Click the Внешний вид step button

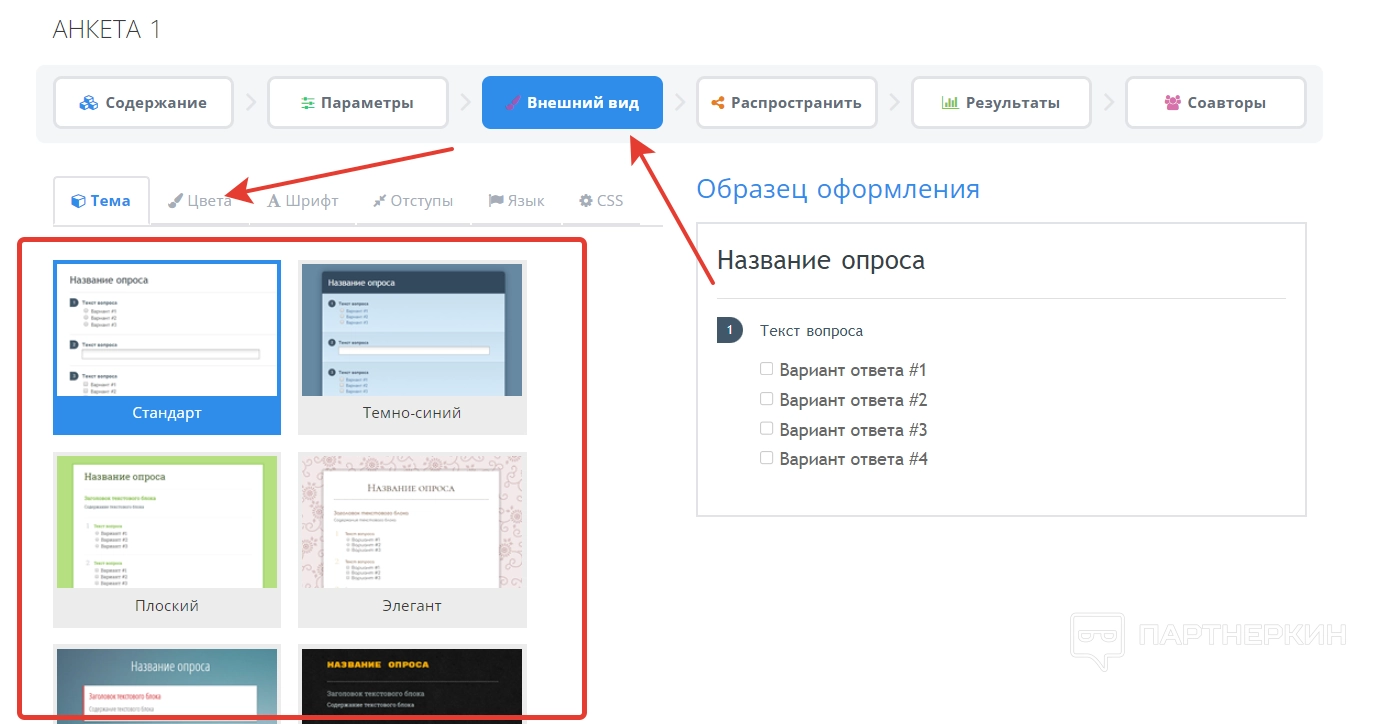coord(572,103)
